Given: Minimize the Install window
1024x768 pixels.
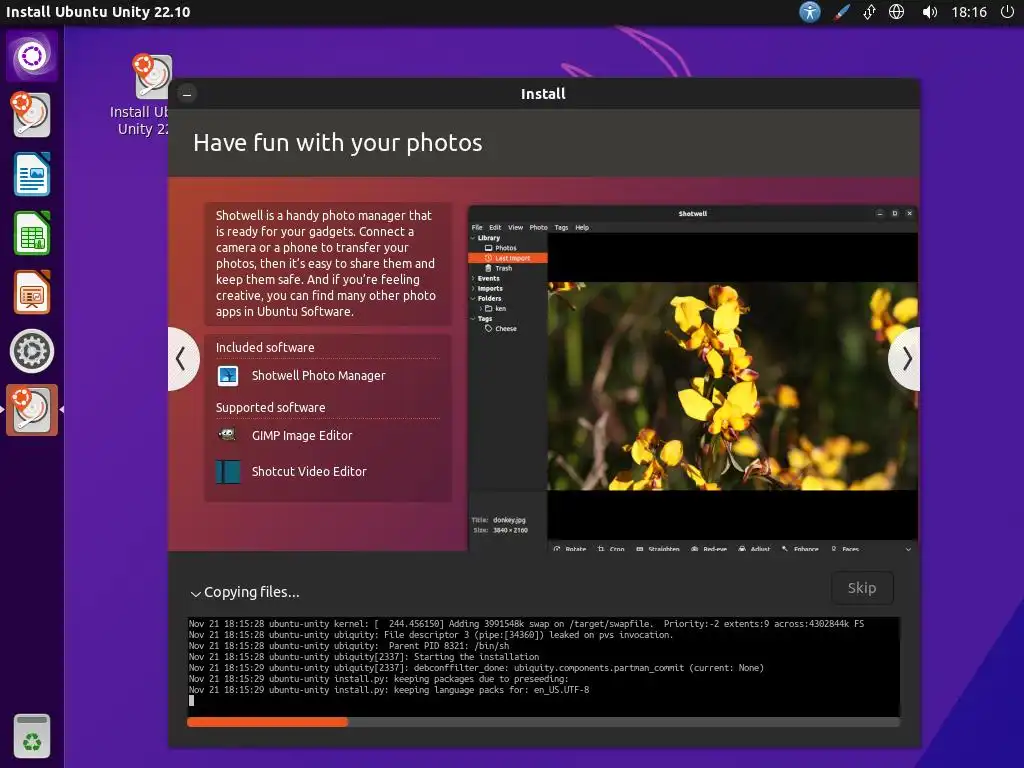Looking at the screenshot, I should [187, 94].
